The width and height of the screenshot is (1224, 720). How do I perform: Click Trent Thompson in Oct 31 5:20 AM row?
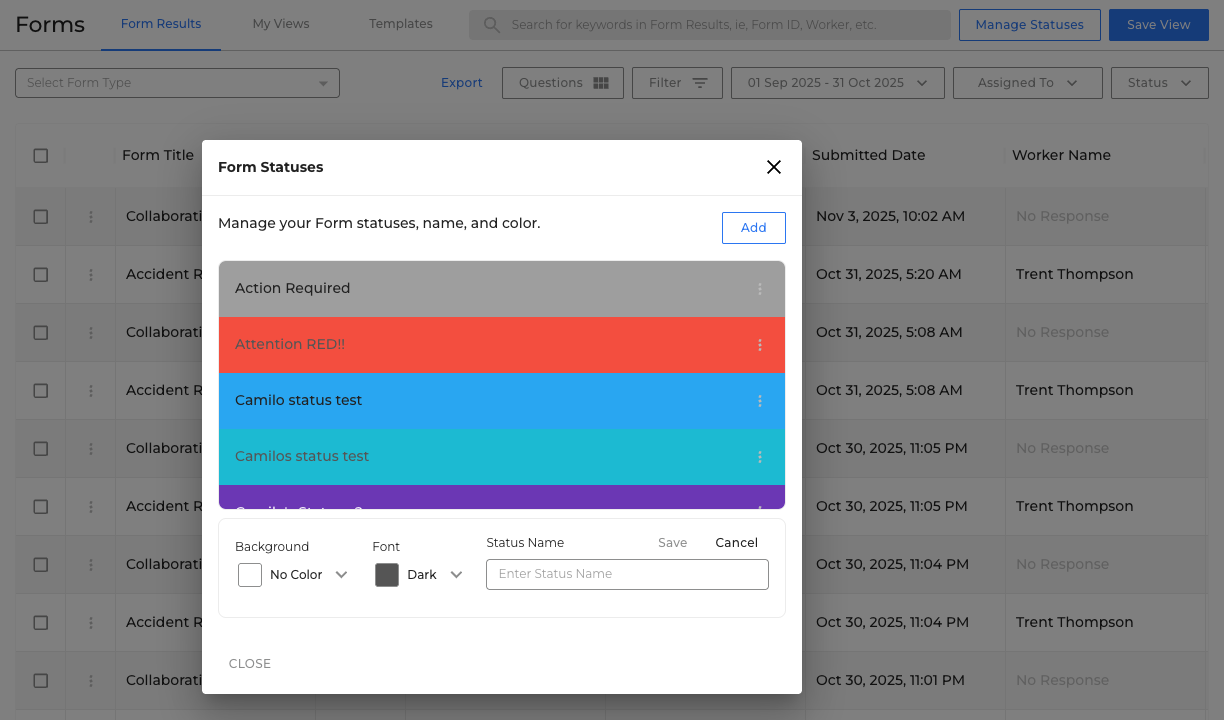tap(1075, 274)
